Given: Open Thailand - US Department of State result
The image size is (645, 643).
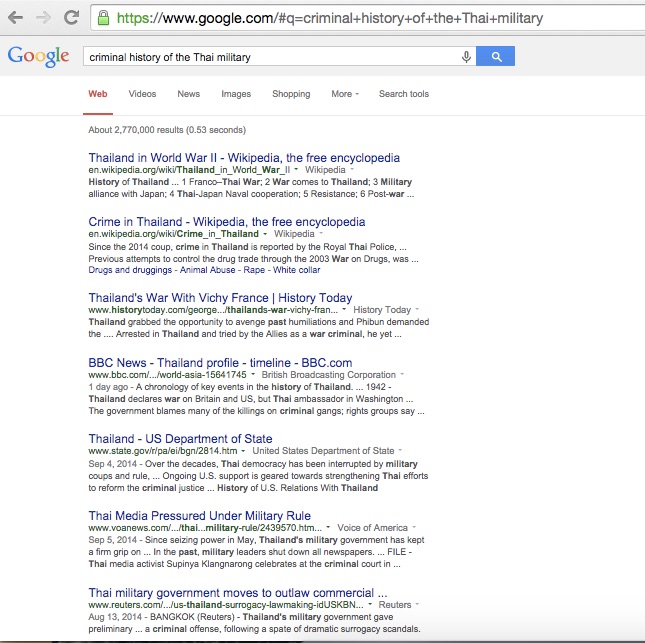Looking at the screenshot, I should tap(180, 439).
